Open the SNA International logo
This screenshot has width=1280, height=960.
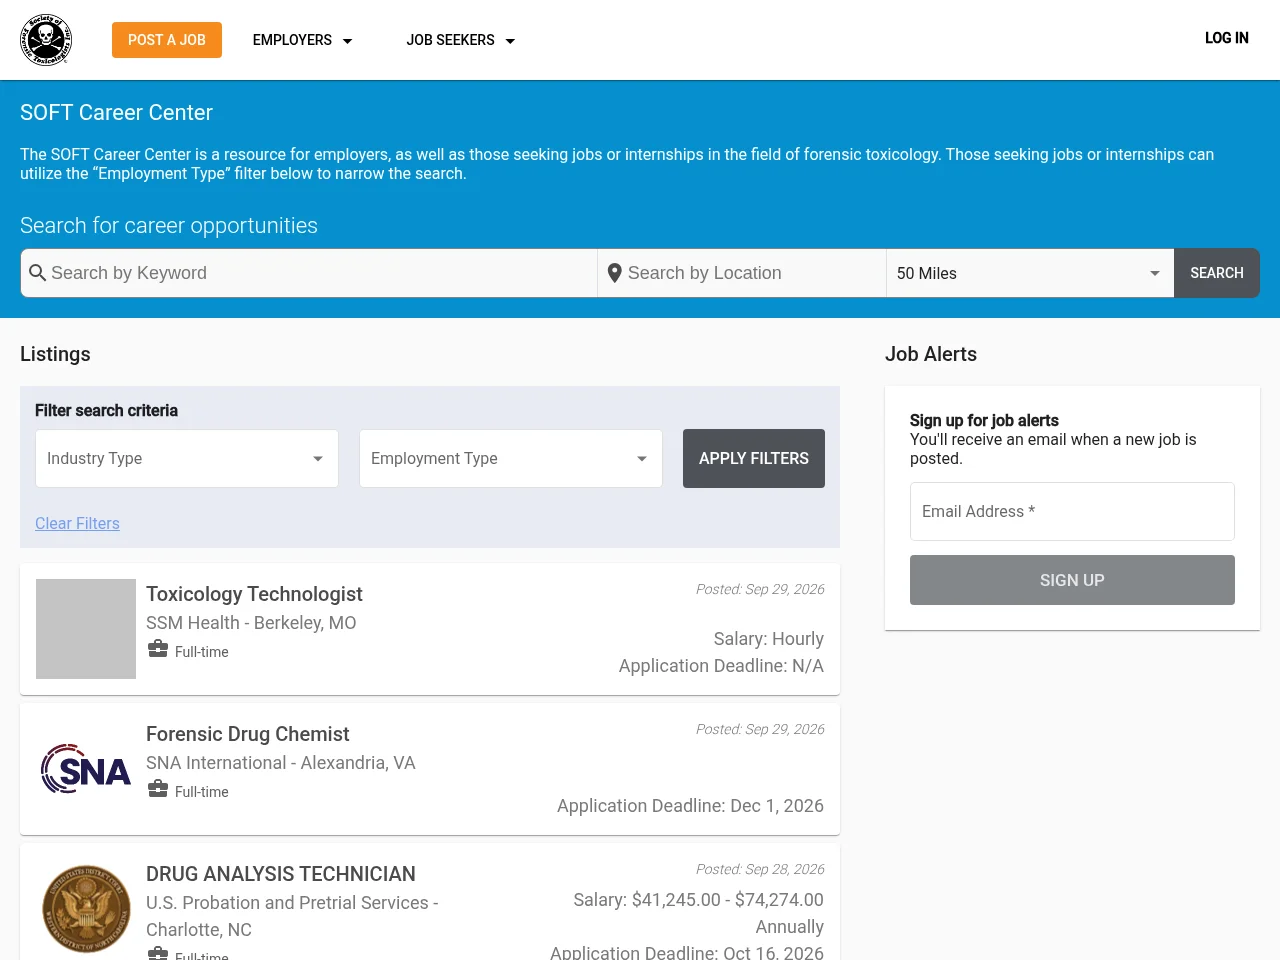(x=86, y=769)
